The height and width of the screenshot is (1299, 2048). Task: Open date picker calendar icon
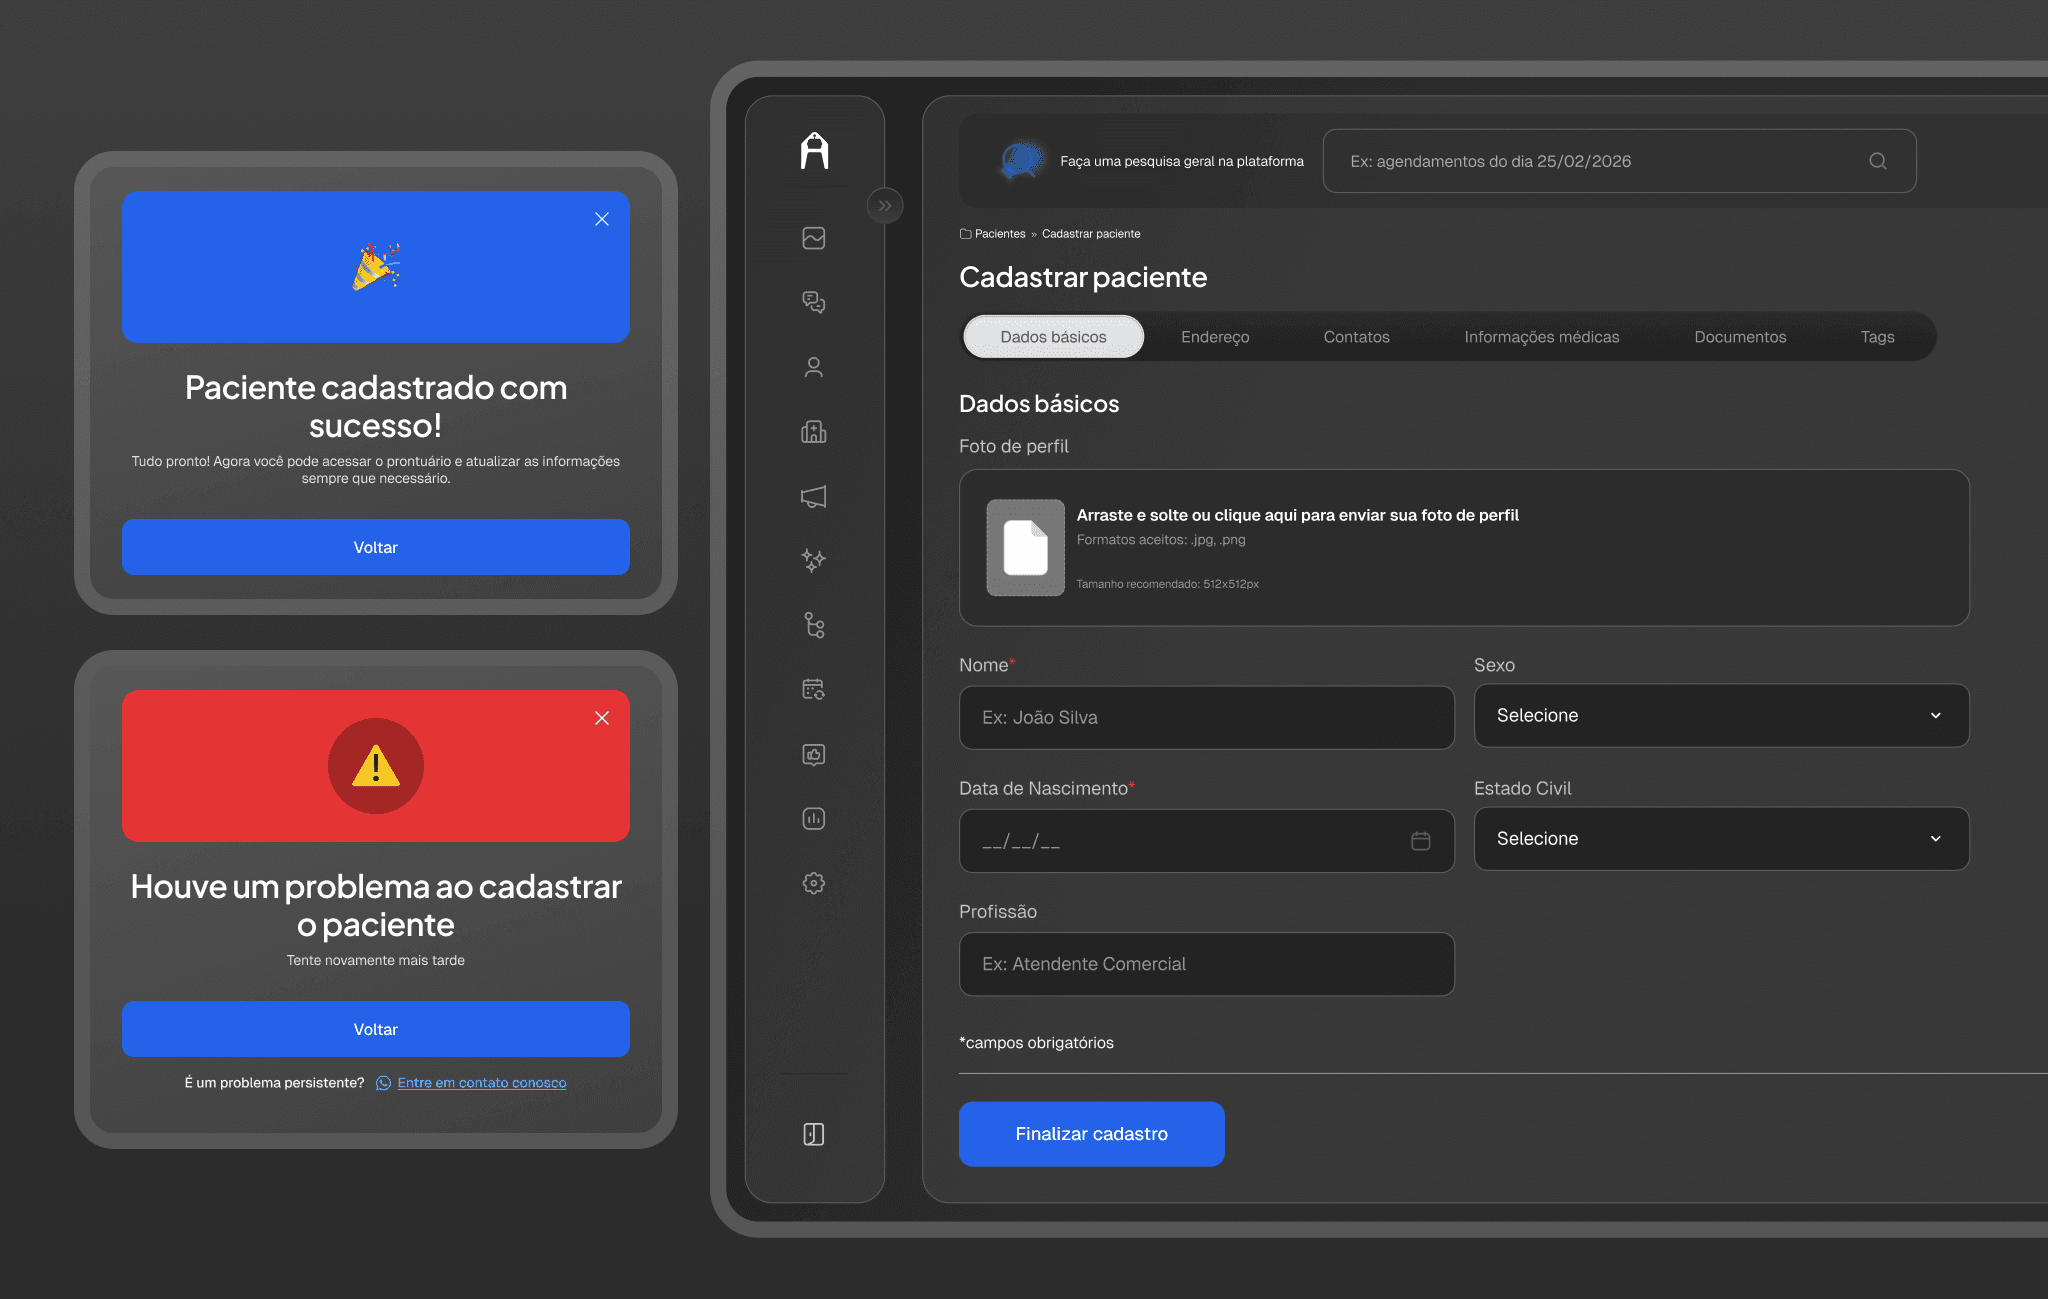pos(1420,841)
